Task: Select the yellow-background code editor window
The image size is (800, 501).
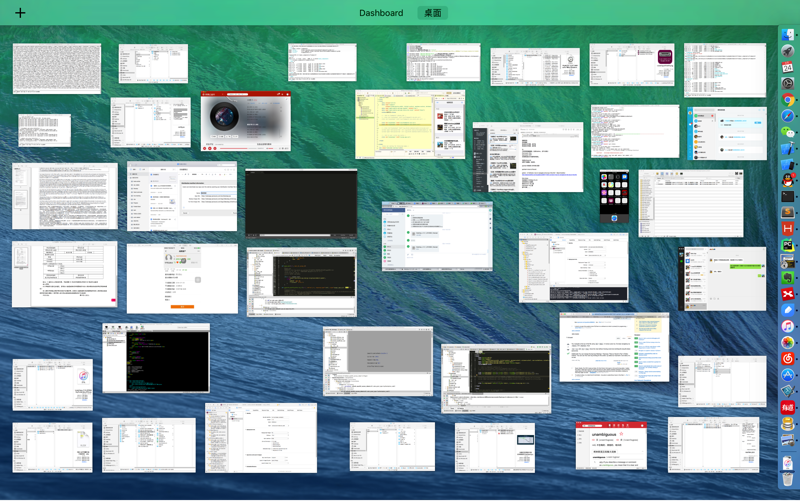Action: click(410, 124)
